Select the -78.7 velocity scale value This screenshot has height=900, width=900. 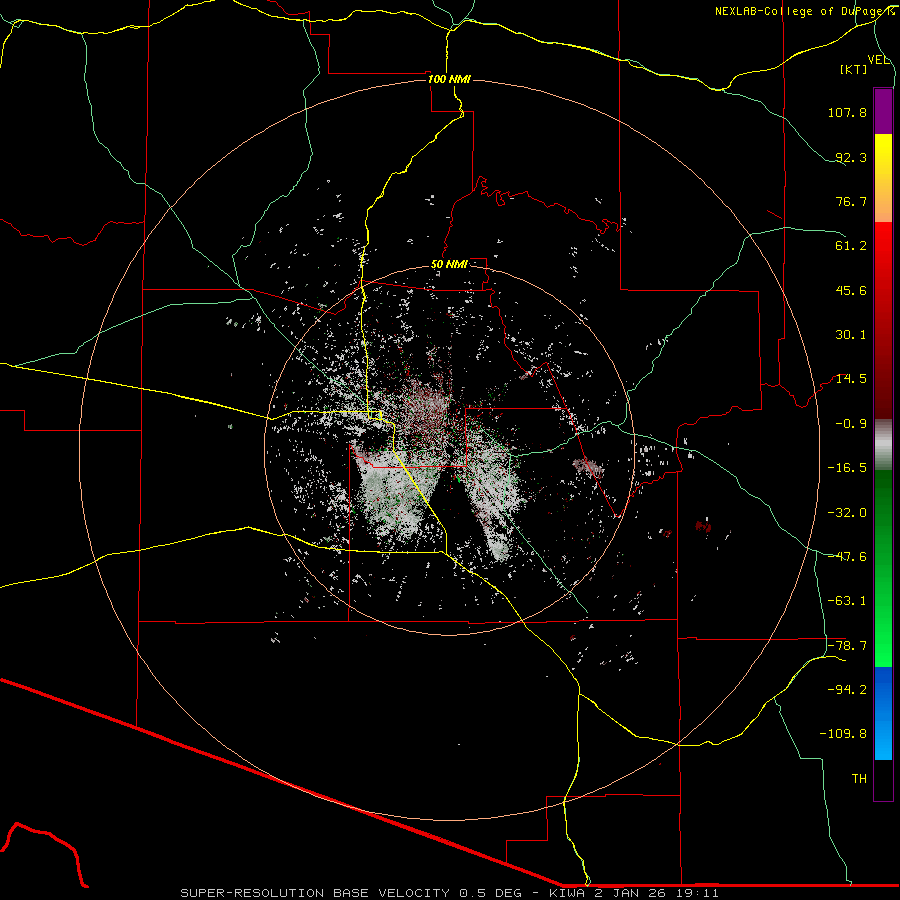click(x=847, y=646)
